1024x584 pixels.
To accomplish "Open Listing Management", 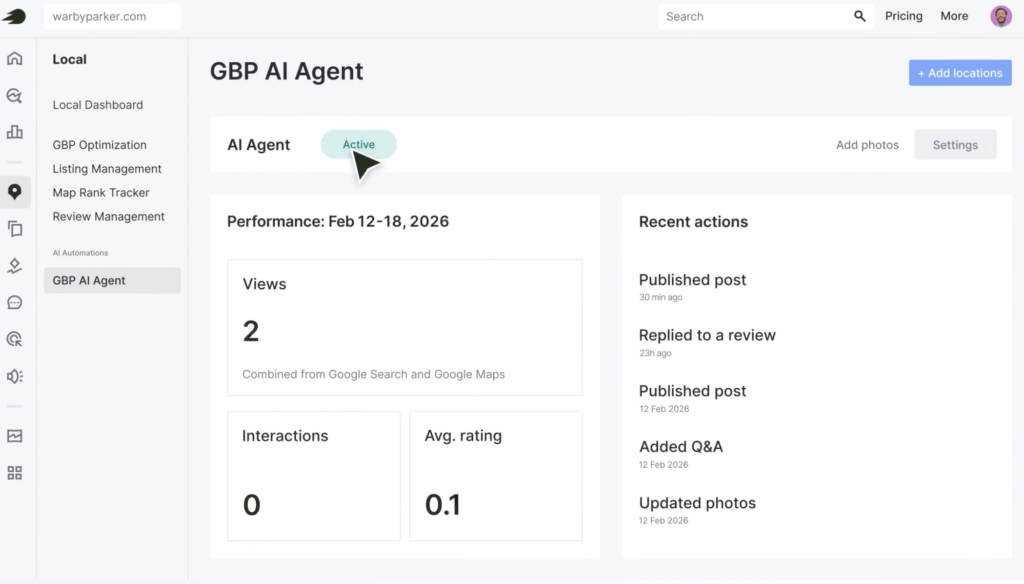I will (106, 169).
